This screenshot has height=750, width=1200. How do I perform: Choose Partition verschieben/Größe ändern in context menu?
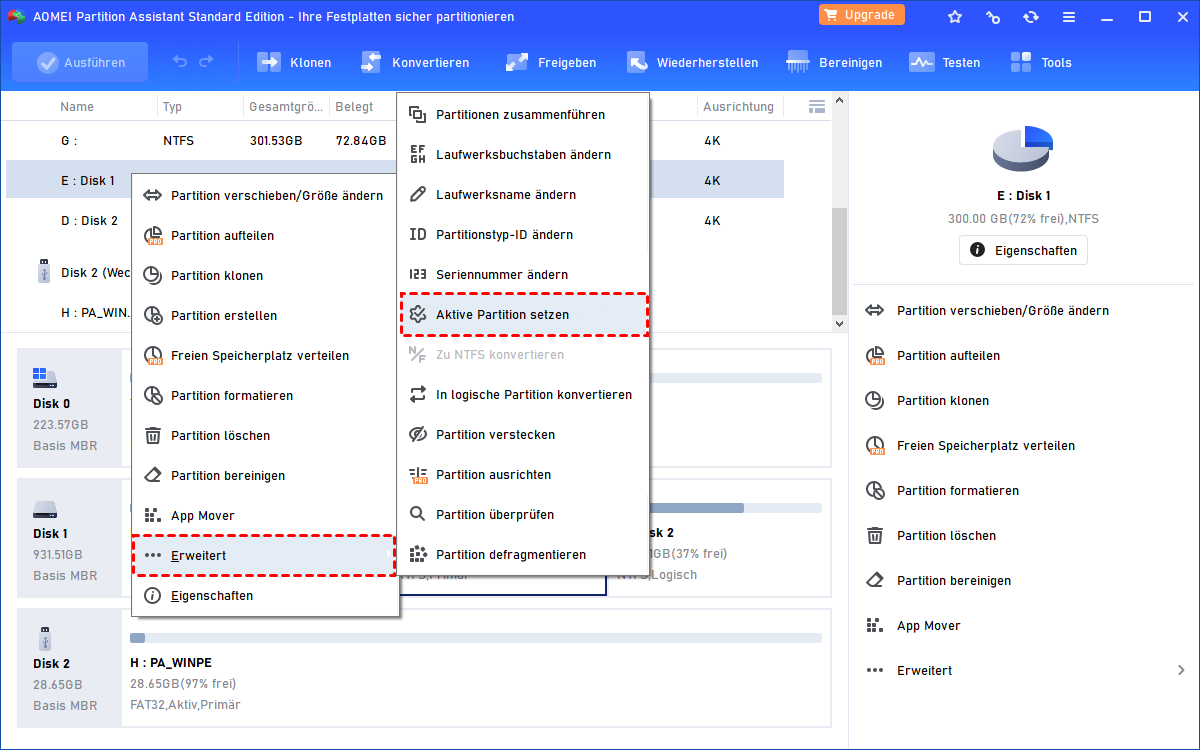[265, 196]
